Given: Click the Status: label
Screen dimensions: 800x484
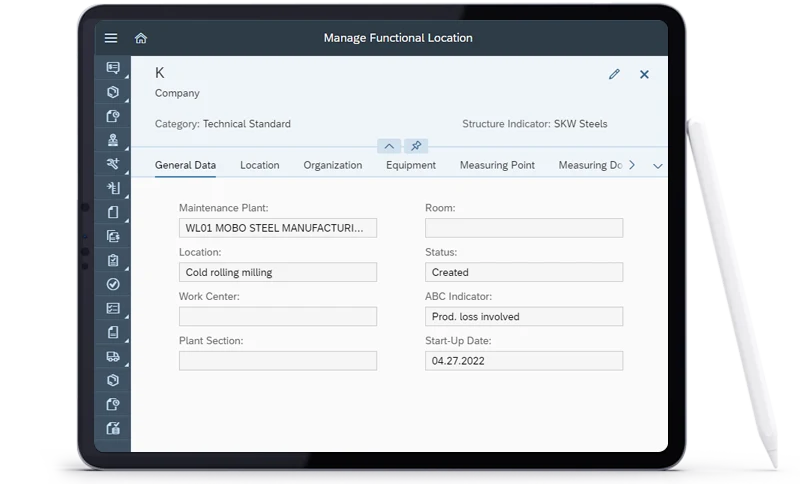Looking at the screenshot, I should tap(441, 252).
